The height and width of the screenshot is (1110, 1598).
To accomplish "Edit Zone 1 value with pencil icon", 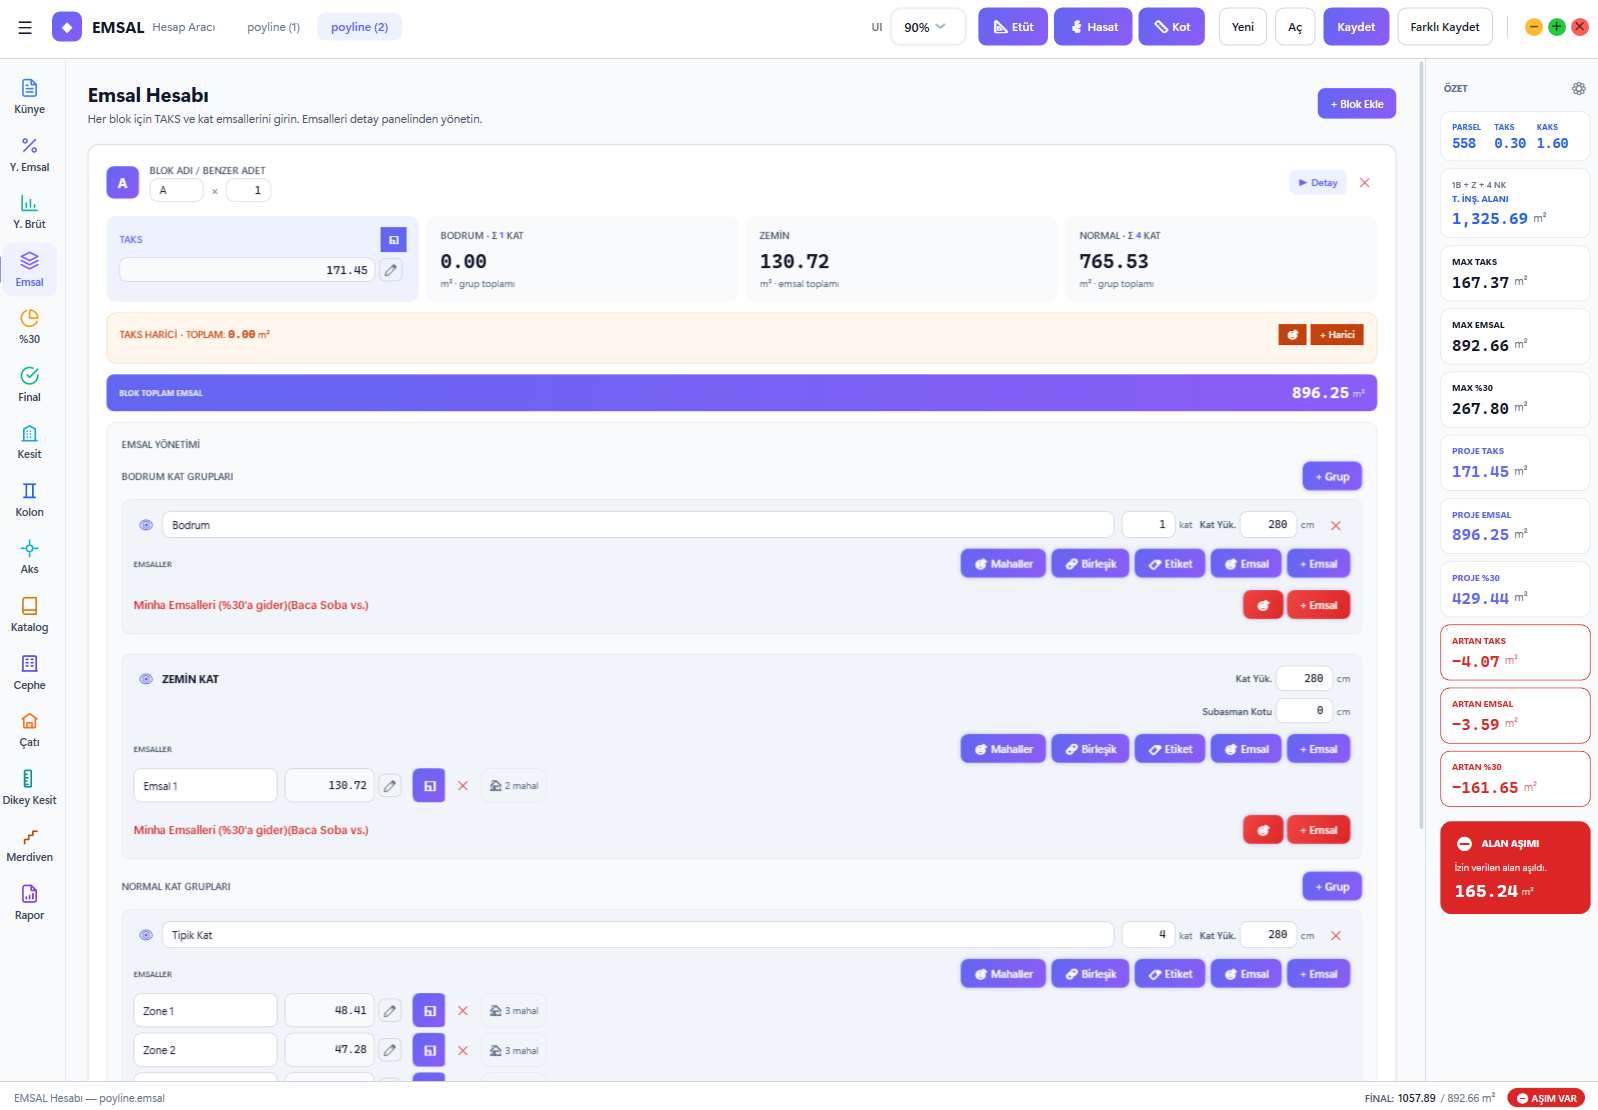I will click(390, 1011).
